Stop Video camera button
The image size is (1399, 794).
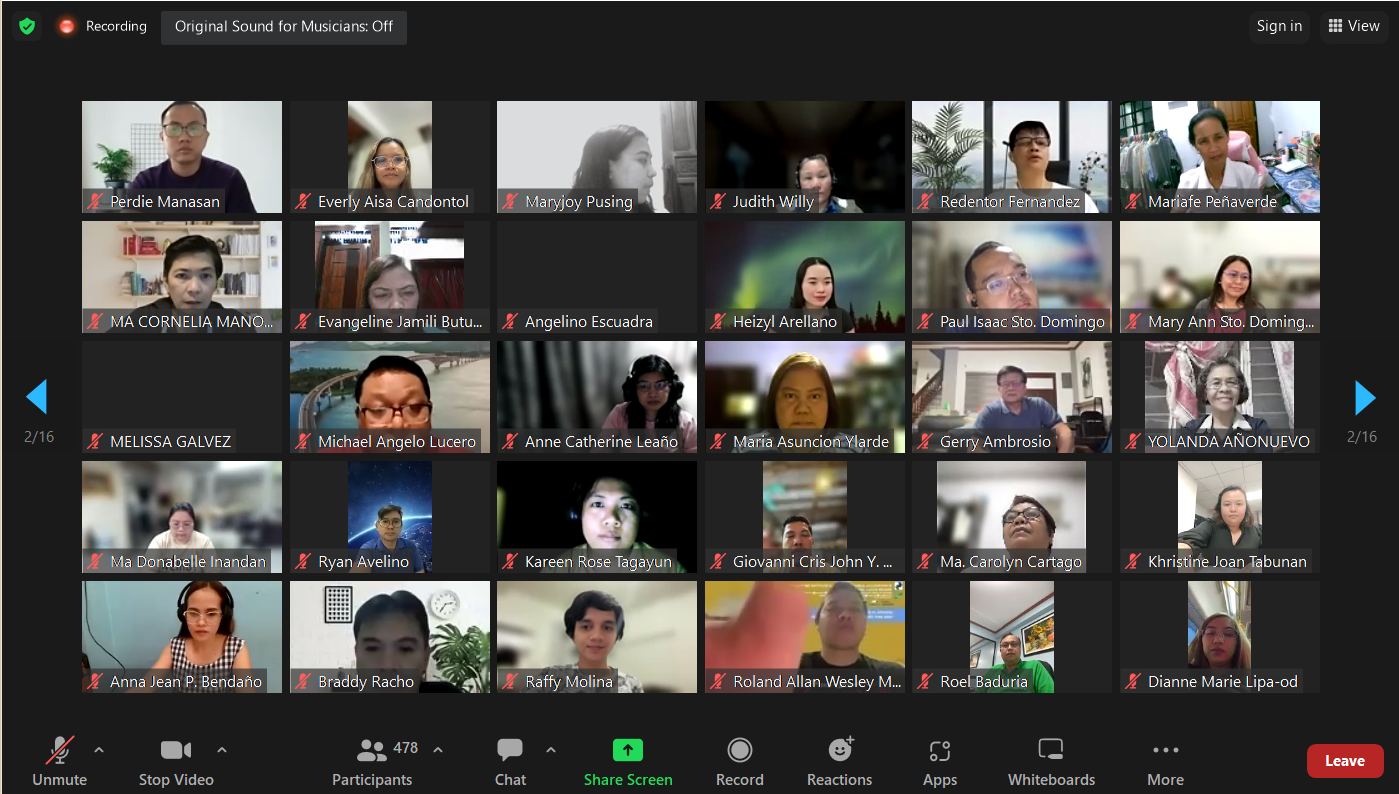click(176, 762)
